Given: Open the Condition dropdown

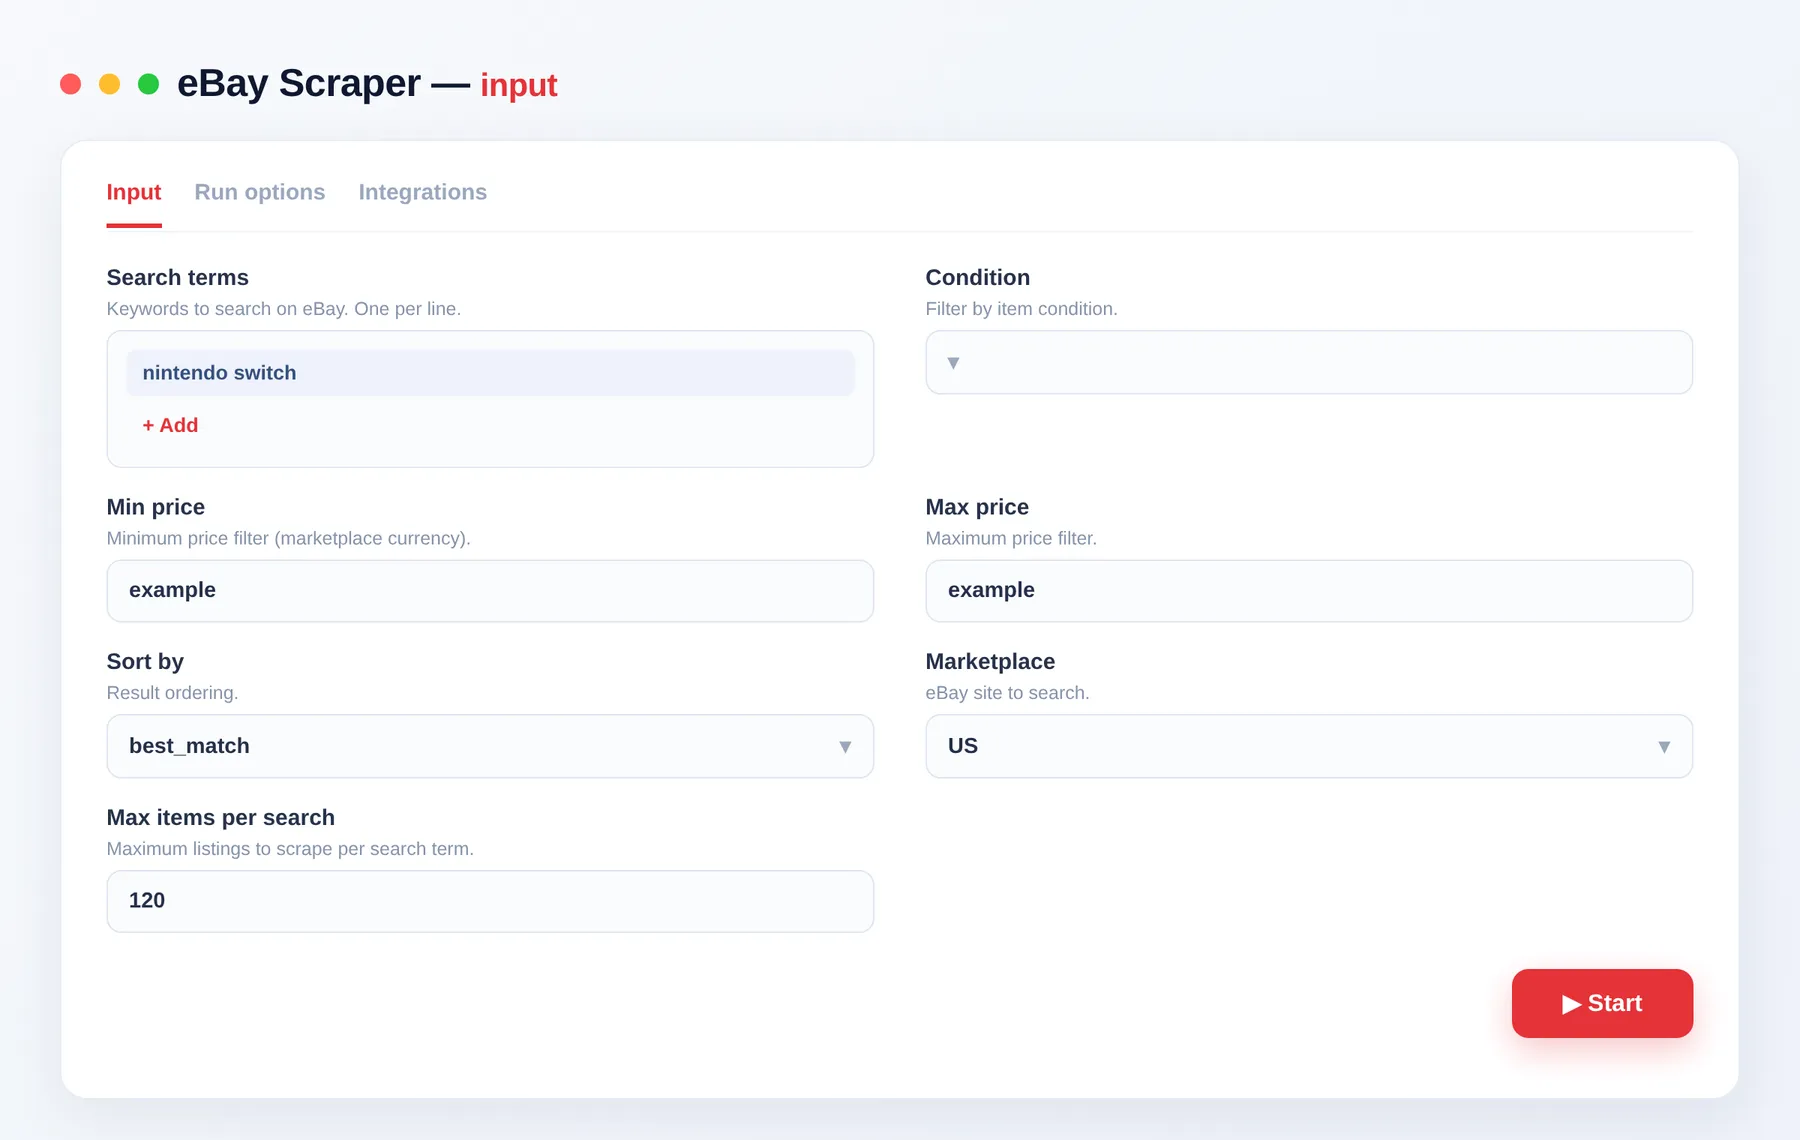Looking at the screenshot, I should [x=1309, y=362].
